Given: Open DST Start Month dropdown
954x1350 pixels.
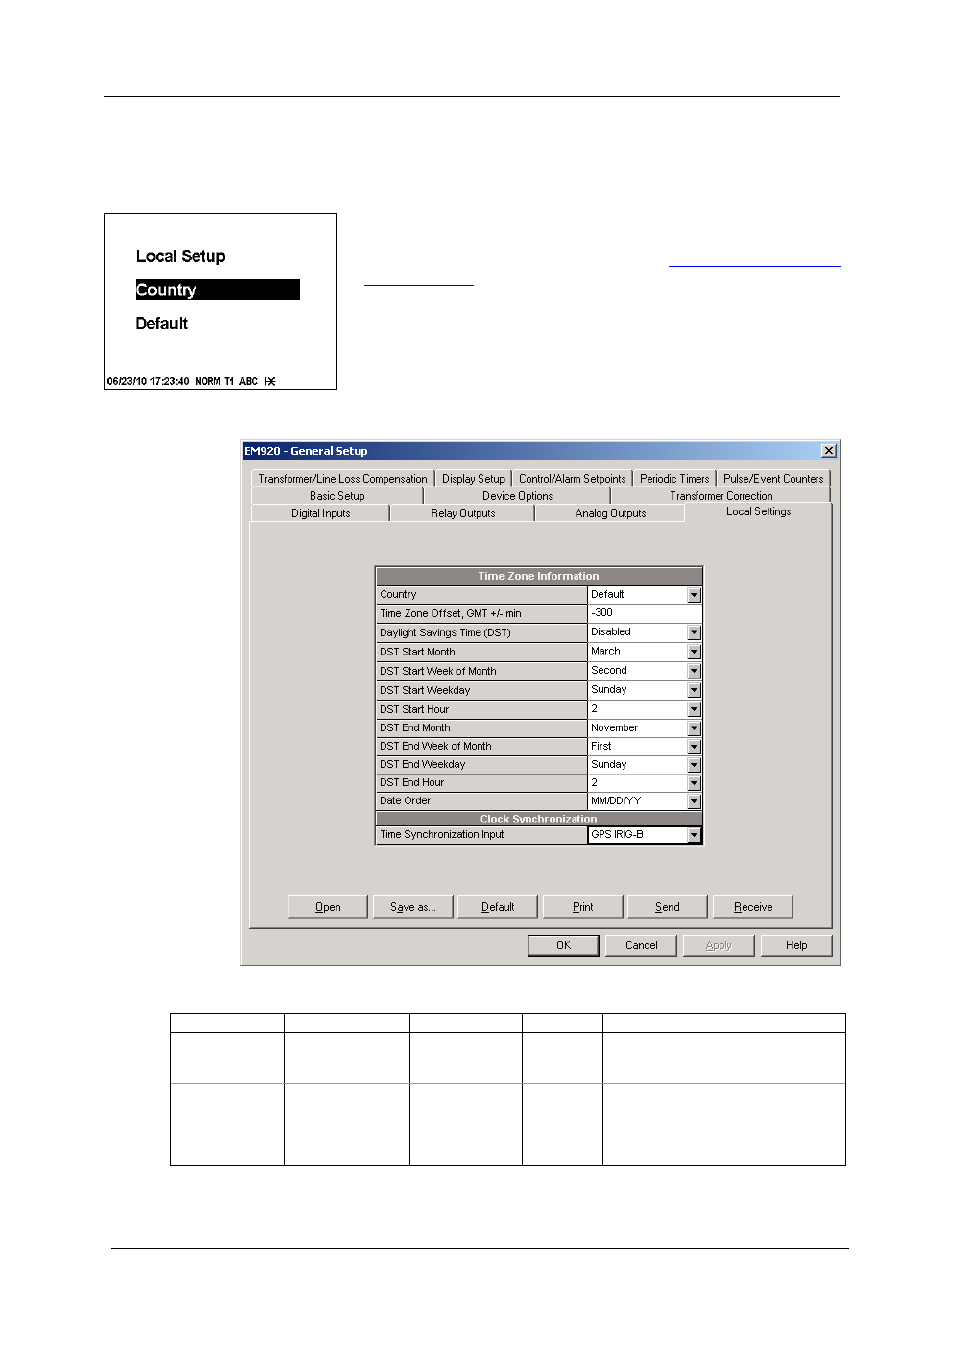Looking at the screenshot, I should pyautogui.click(x=694, y=652).
